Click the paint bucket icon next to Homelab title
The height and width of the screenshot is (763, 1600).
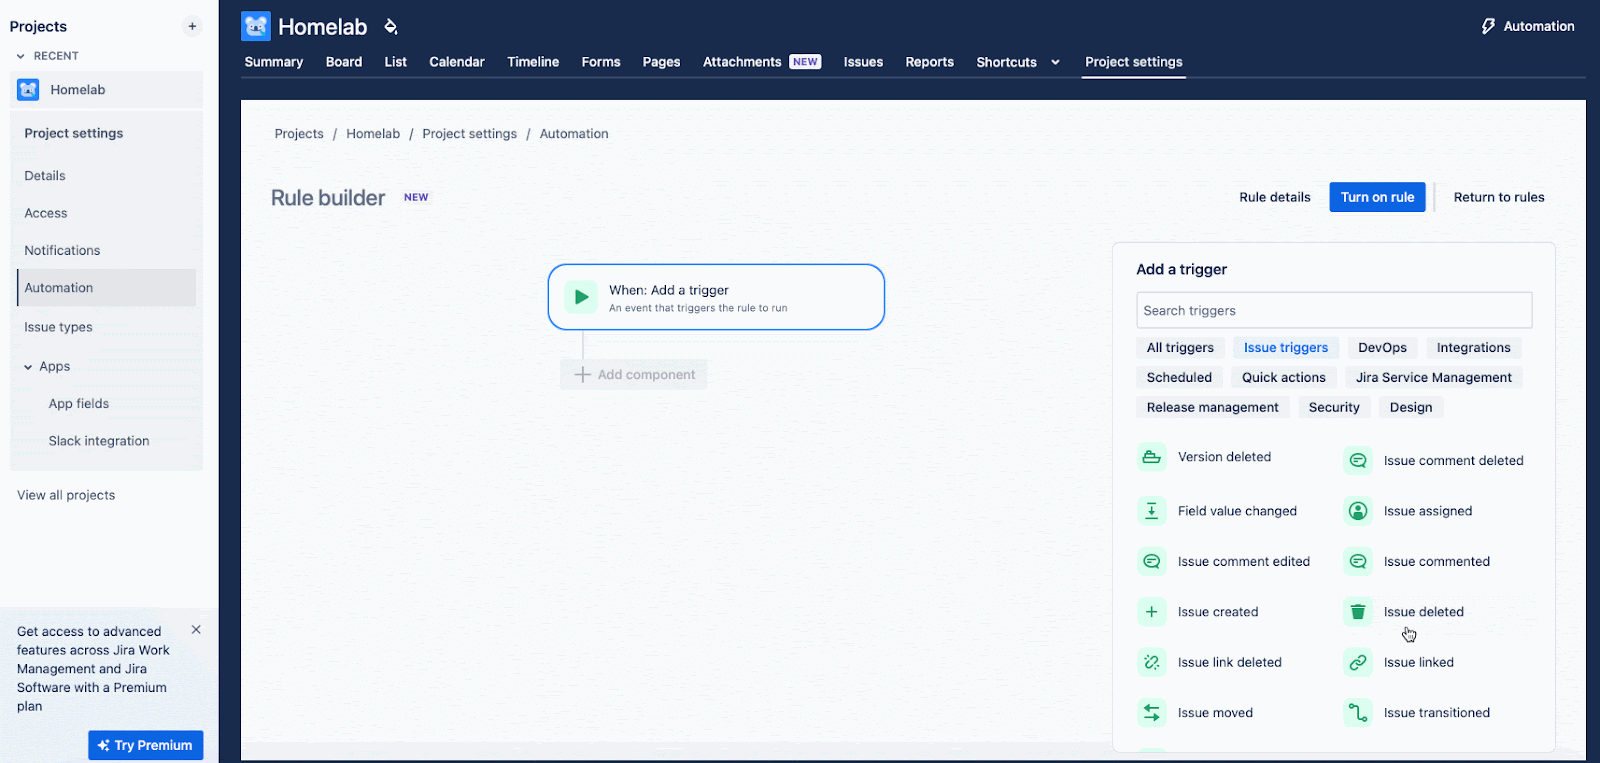click(x=391, y=27)
